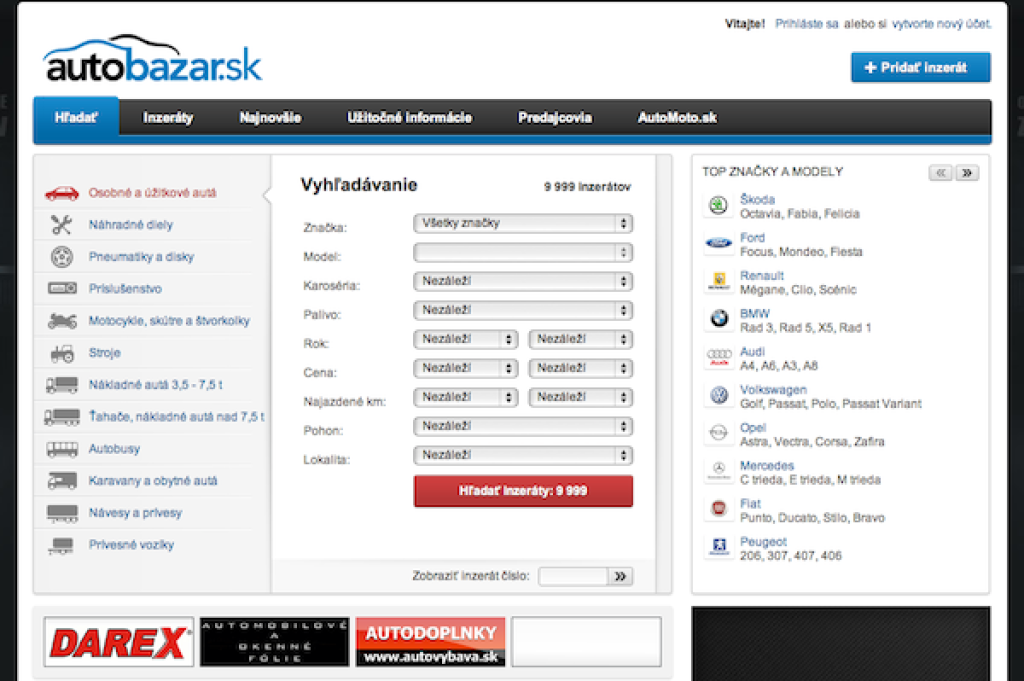
Task: Open the AutoMoto.sk tab
Action: click(677, 118)
